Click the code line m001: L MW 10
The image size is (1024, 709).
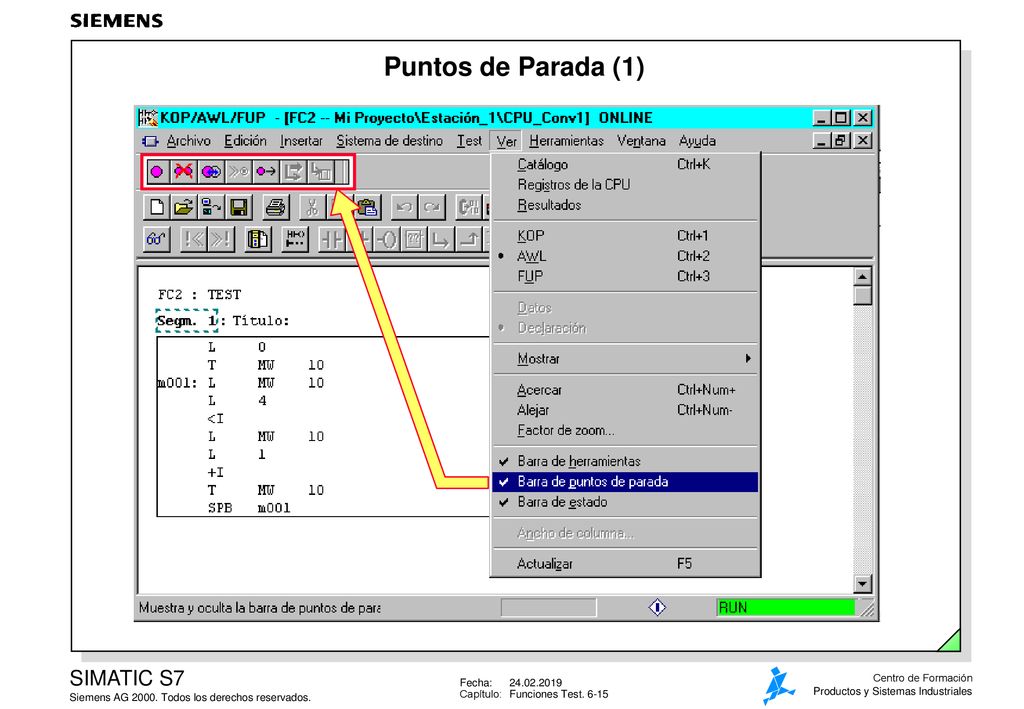click(240, 383)
